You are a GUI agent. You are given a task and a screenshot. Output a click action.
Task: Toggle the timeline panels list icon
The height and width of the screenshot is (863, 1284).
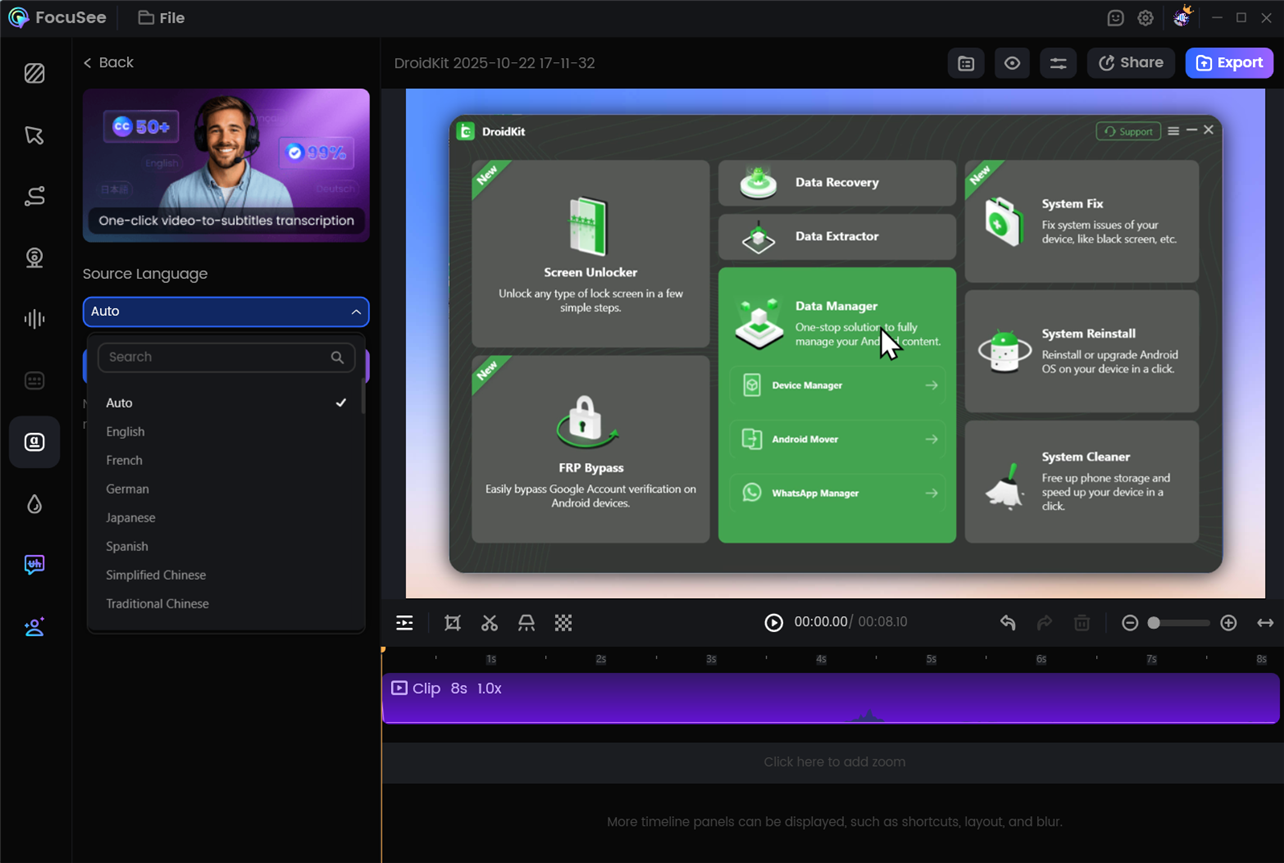click(405, 623)
